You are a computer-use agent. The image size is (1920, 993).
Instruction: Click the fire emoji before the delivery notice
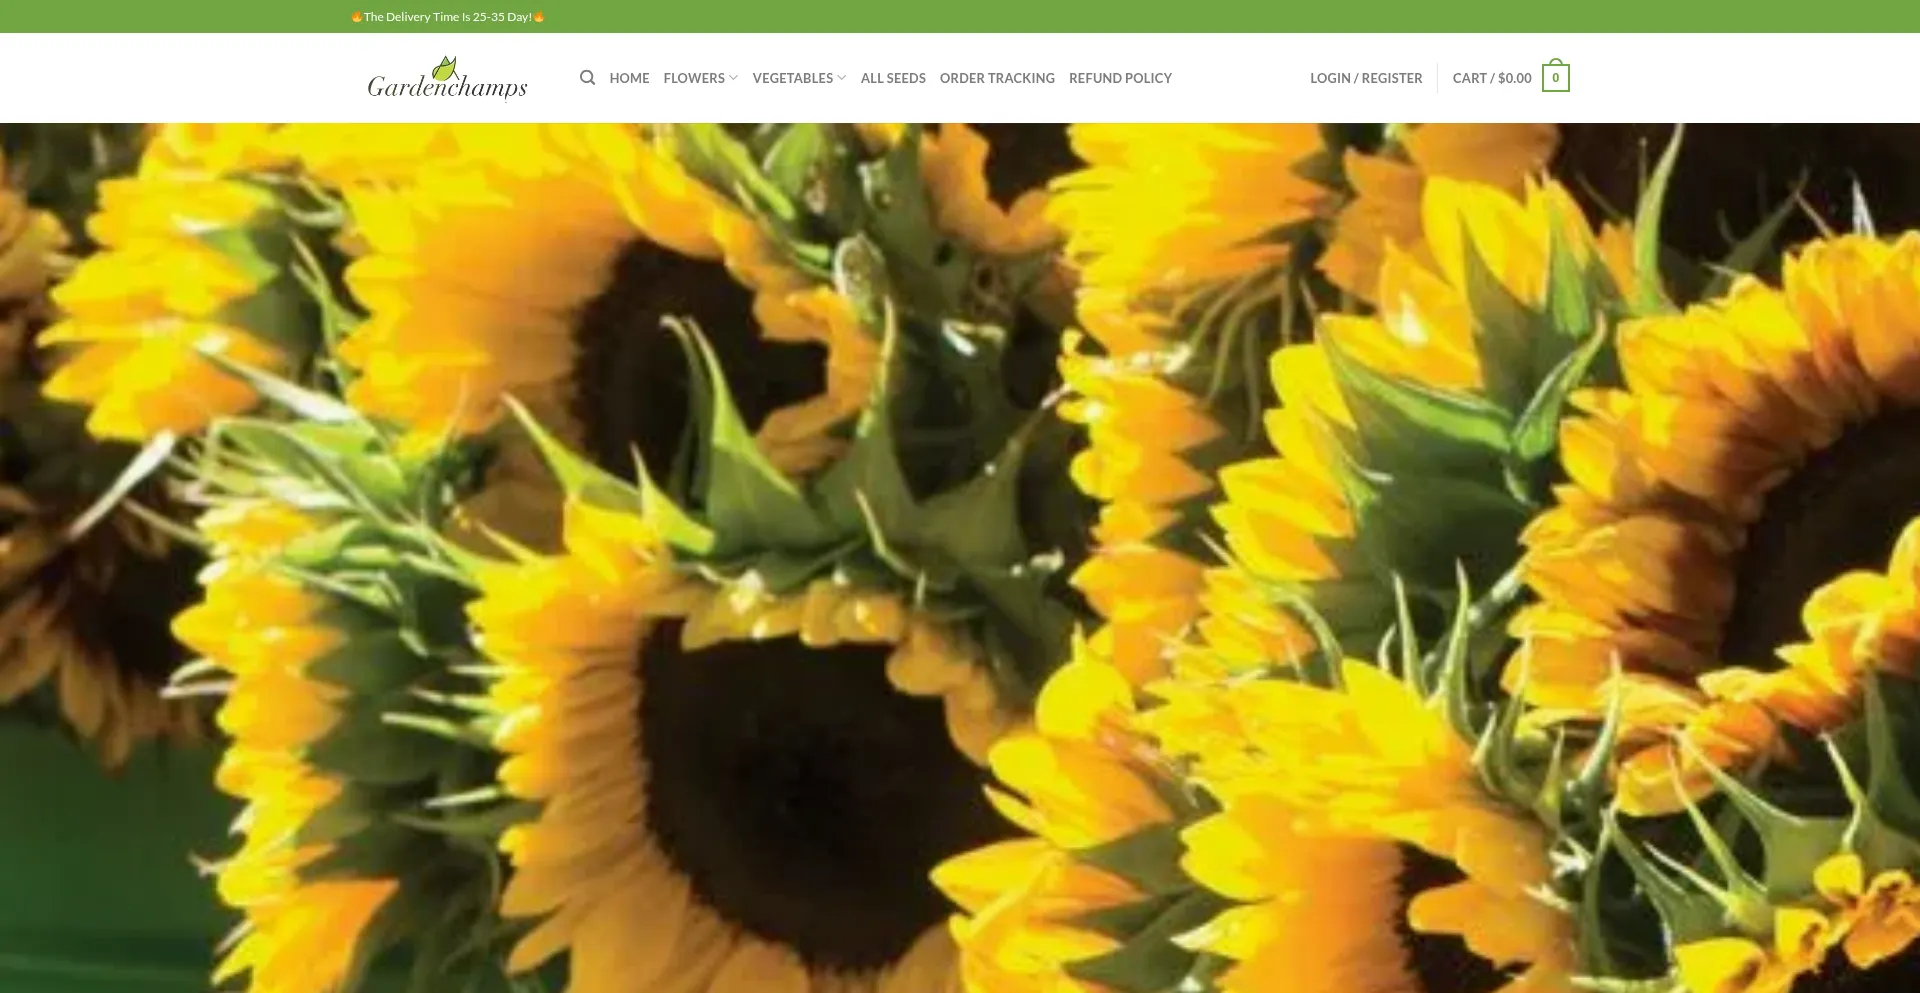pyautogui.click(x=357, y=17)
